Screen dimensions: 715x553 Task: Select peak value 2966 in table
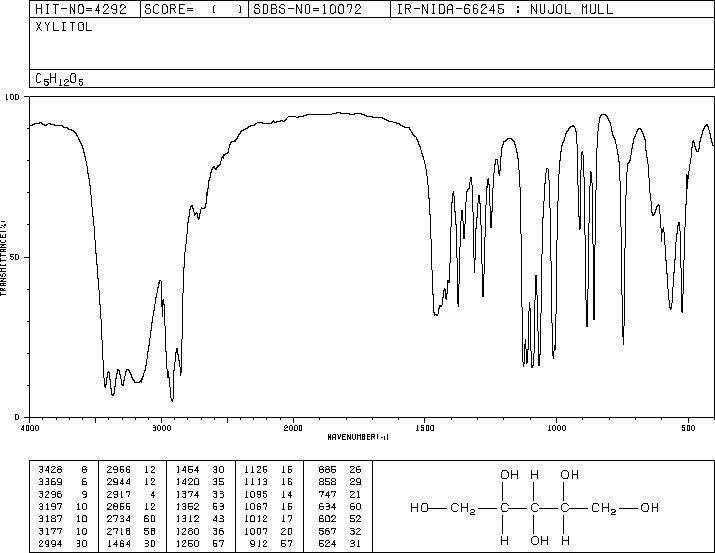pos(119,470)
